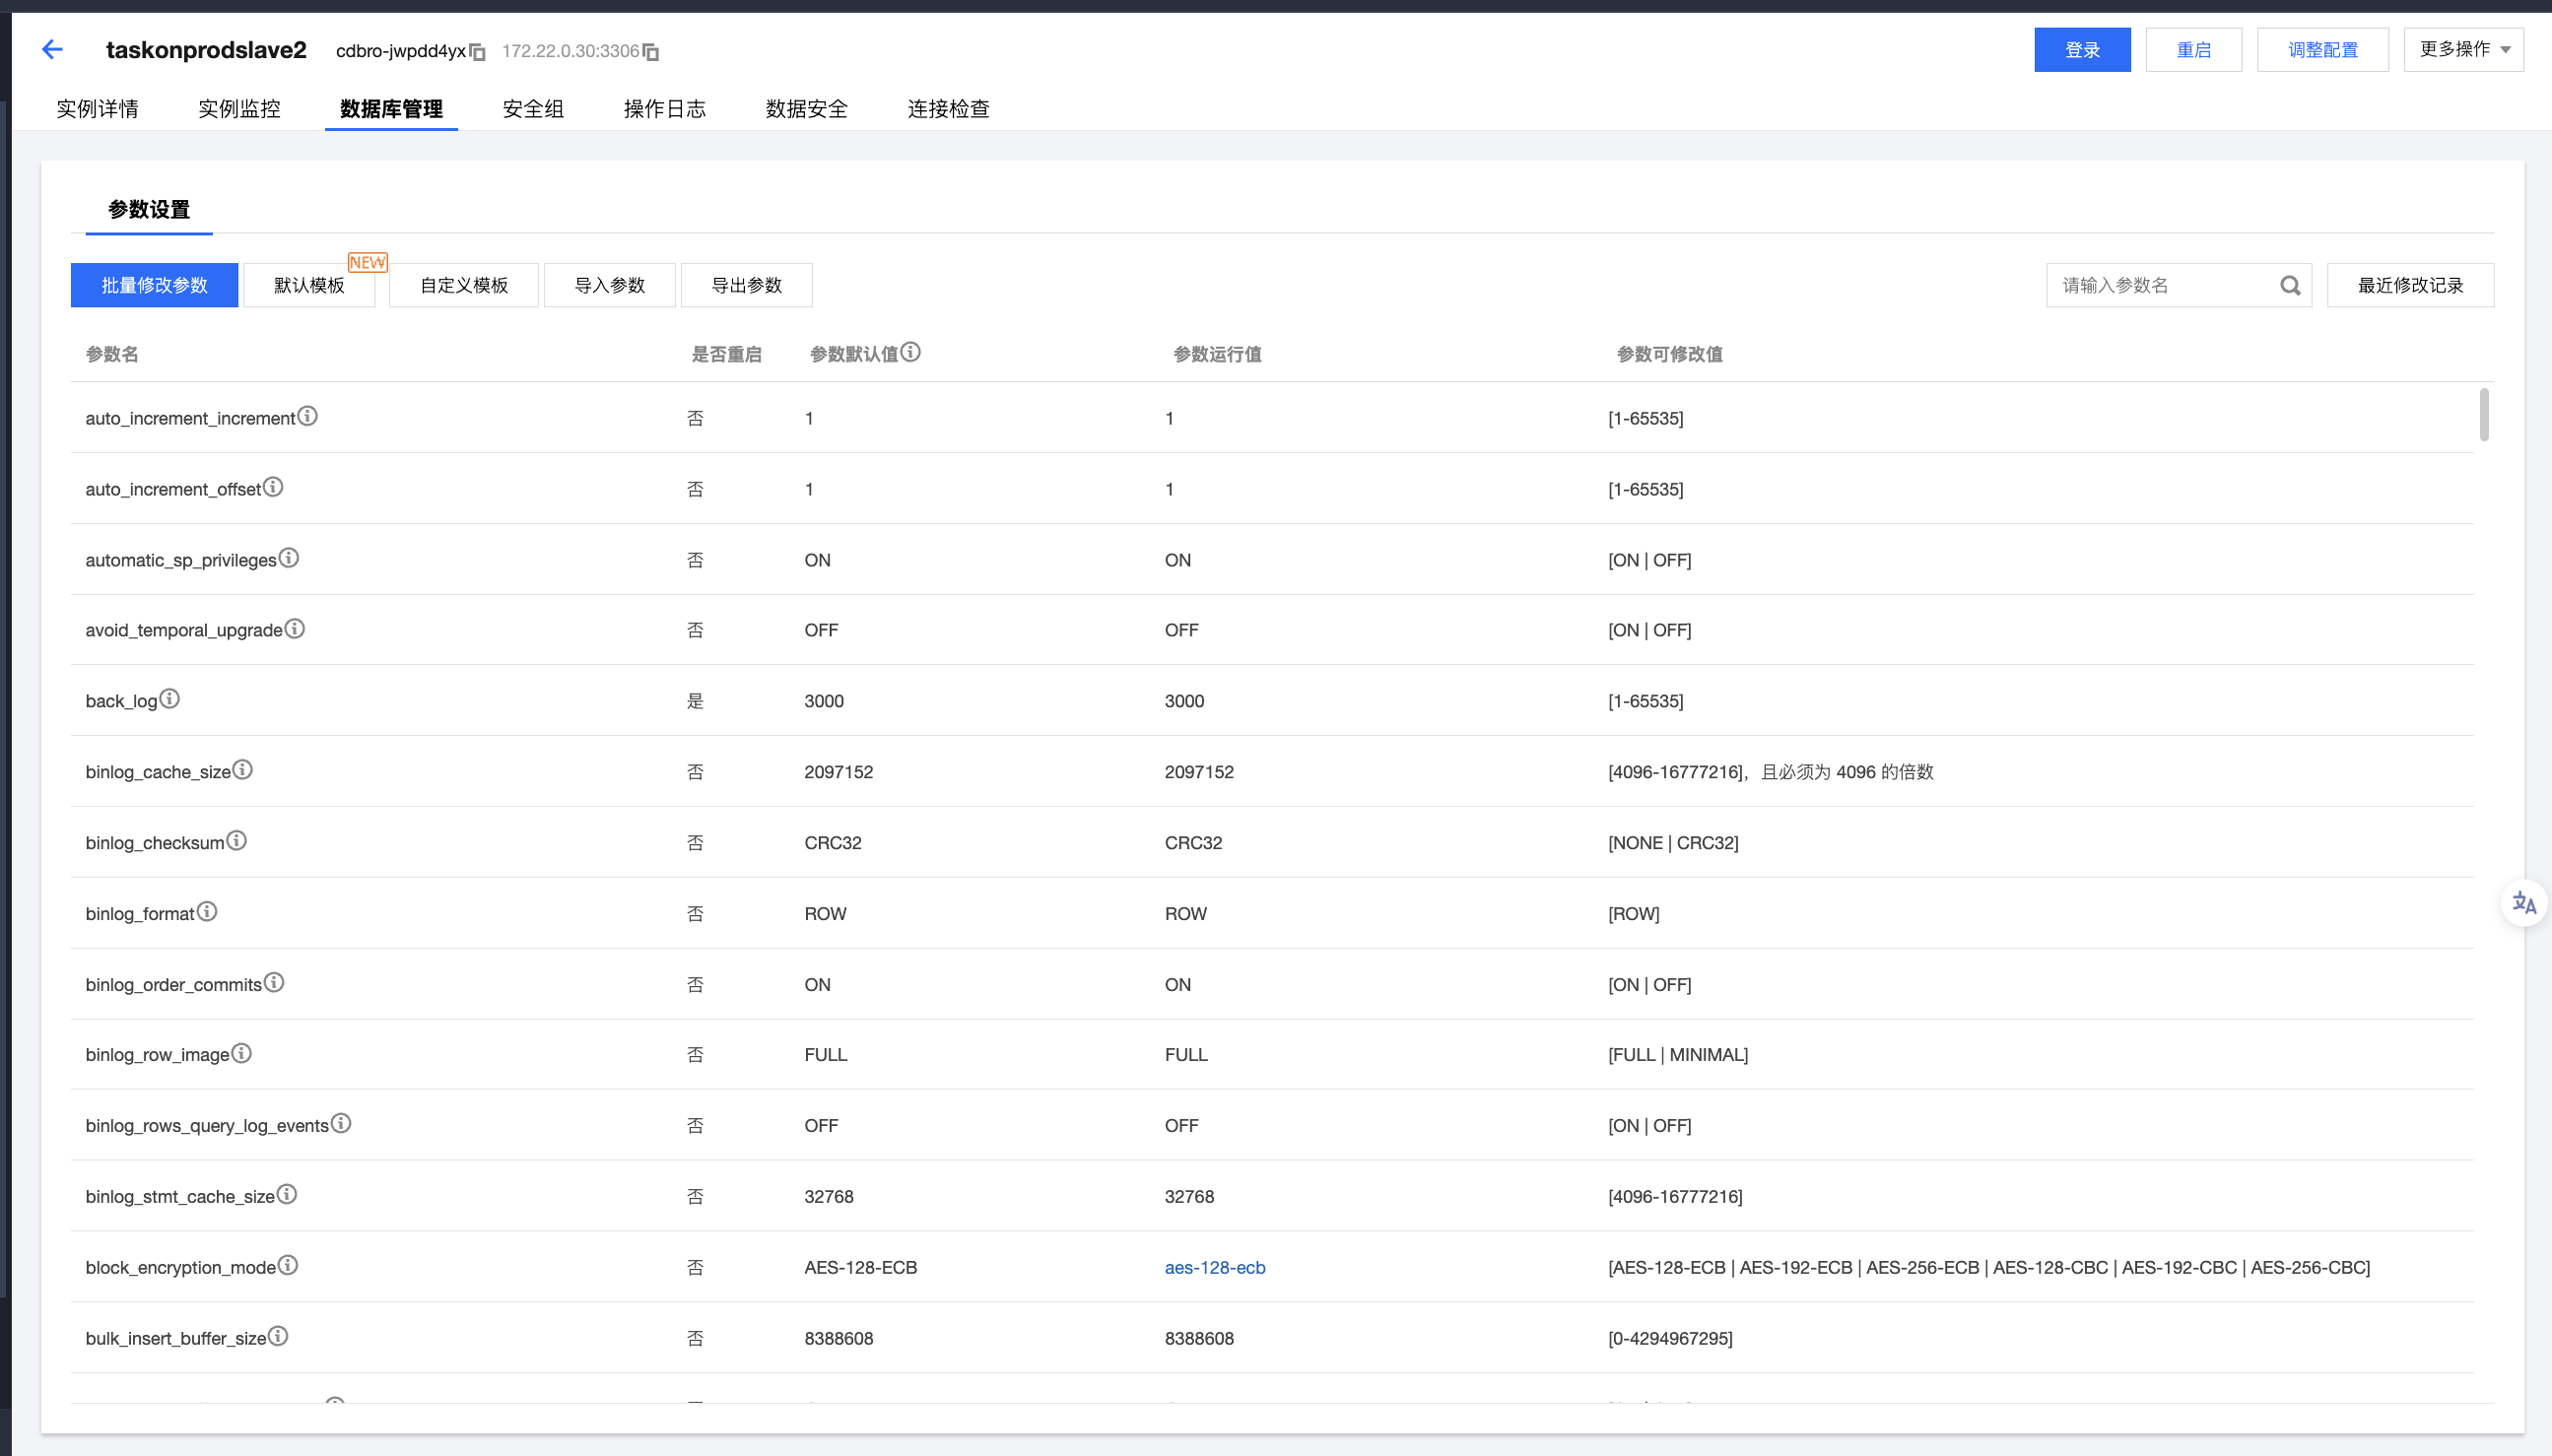Click the back arrow icon
Image resolution: width=2552 pixels, height=1456 pixels.
point(52,49)
